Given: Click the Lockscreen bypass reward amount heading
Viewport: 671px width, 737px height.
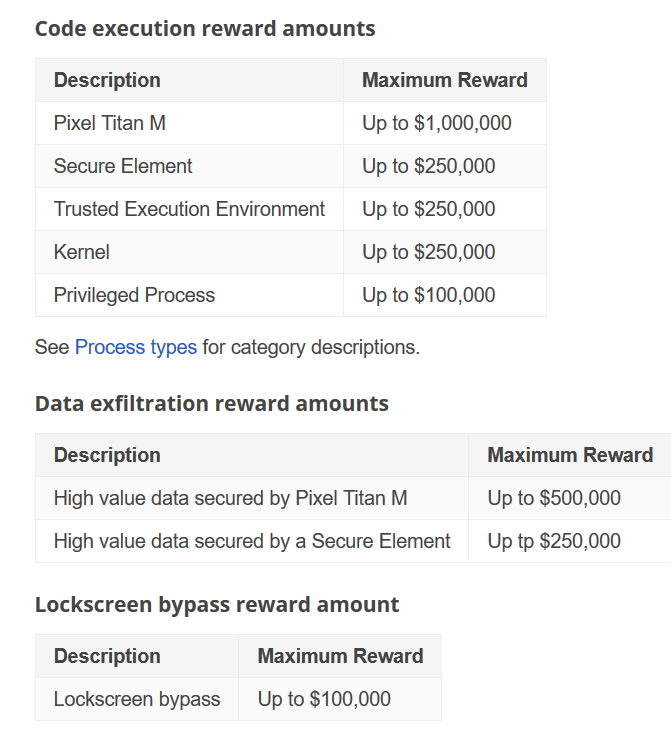Looking at the screenshot, I should pyautogui.click(x=216, y=604).
